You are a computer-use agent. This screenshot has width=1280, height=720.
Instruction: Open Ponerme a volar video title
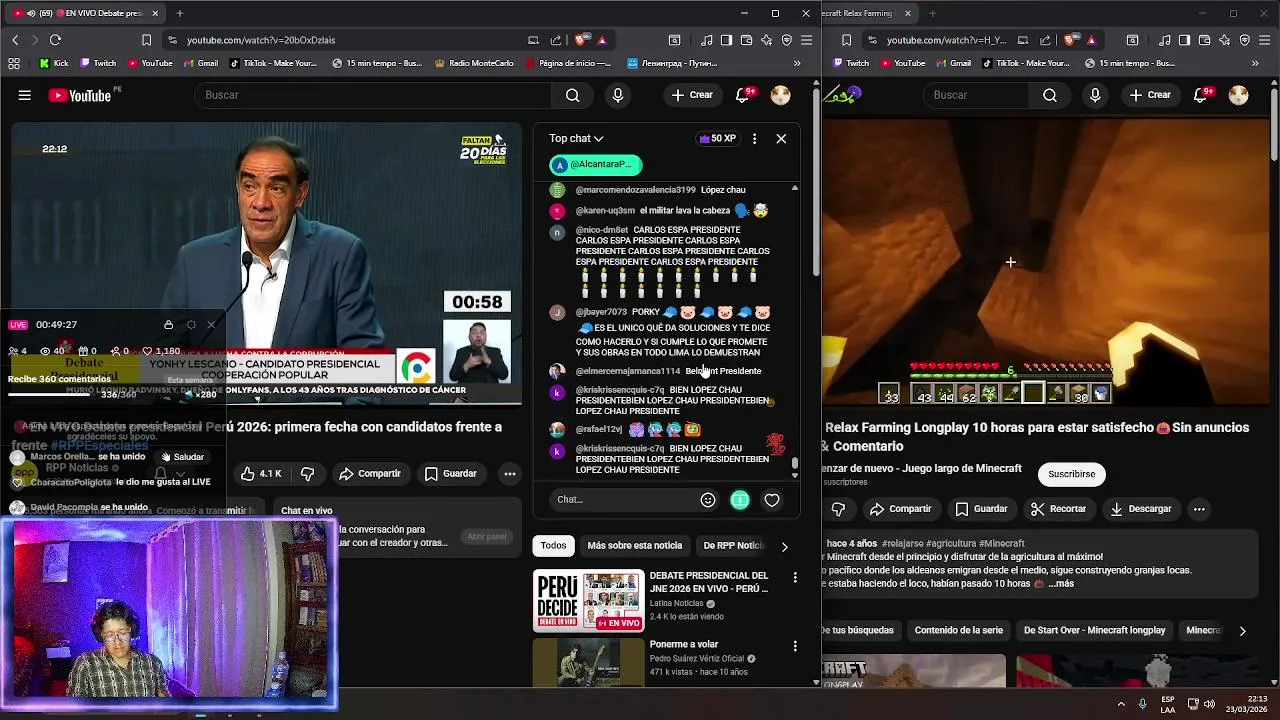(684, 645)
